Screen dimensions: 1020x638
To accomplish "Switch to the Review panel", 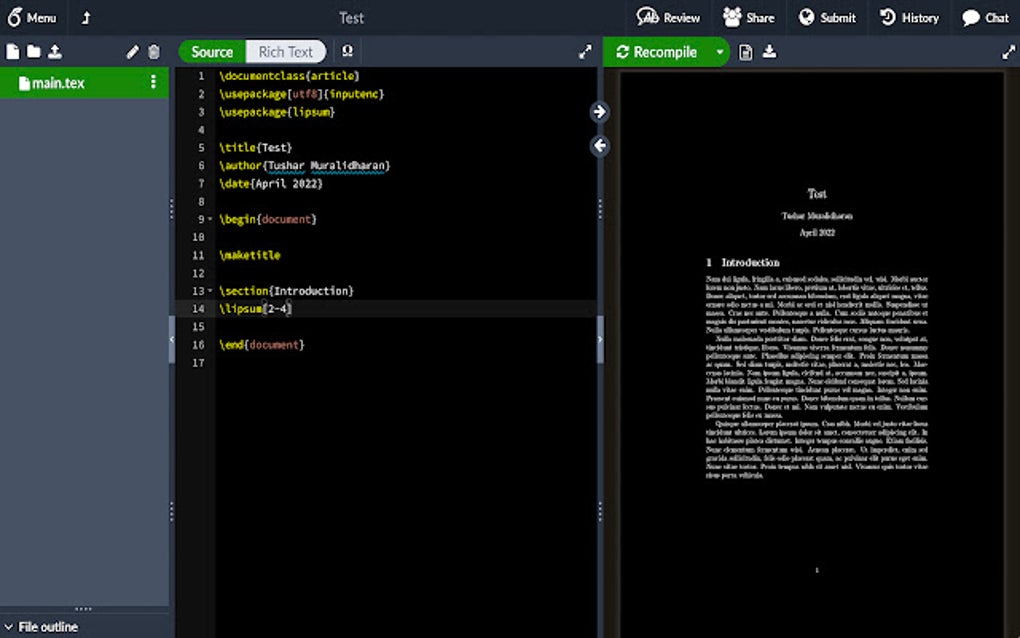I will pos(668,17).
